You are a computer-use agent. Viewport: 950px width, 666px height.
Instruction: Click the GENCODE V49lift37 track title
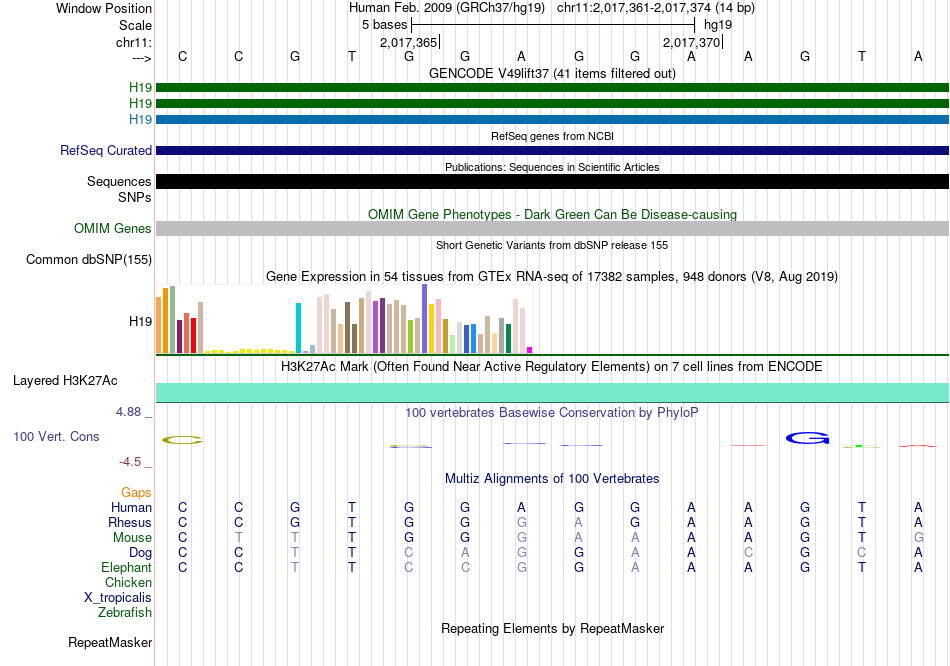(552, 73)
